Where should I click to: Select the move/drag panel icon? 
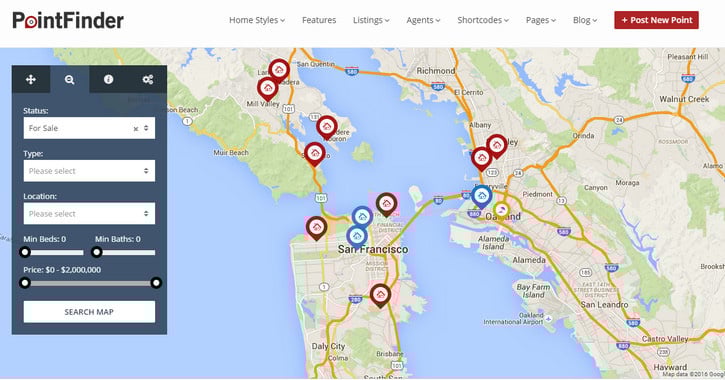click(31, 80)
